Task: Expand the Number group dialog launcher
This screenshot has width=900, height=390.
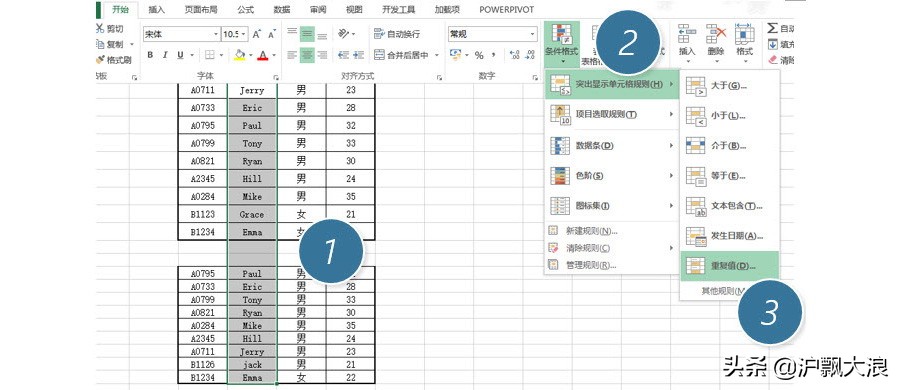Action: point(537,77)
